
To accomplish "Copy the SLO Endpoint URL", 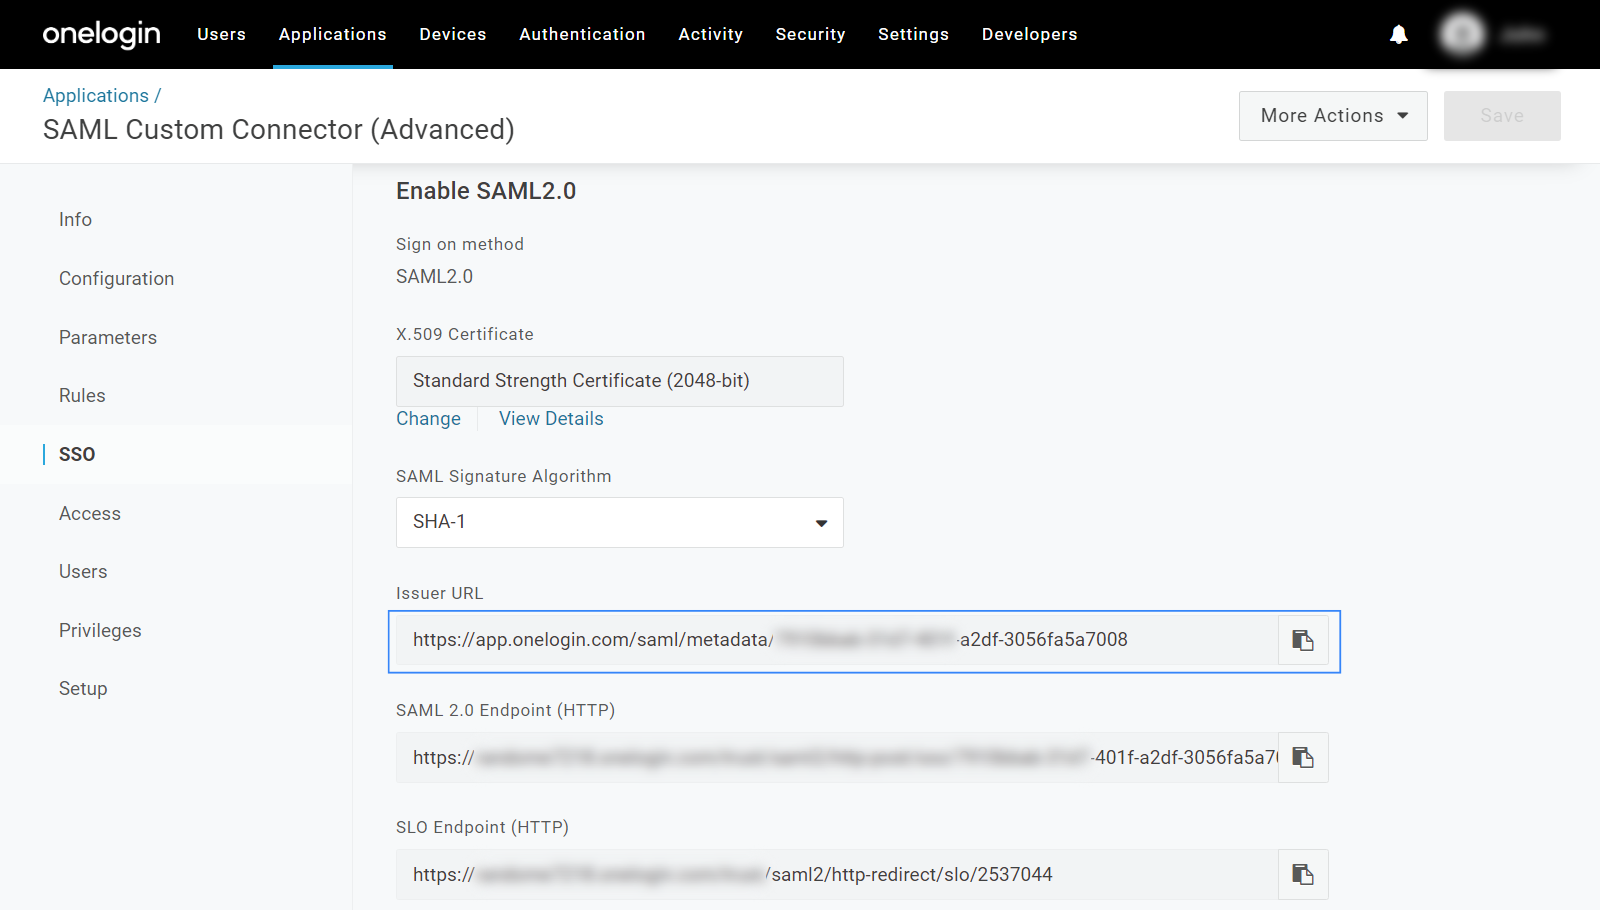I will (x=1302, y=875).
